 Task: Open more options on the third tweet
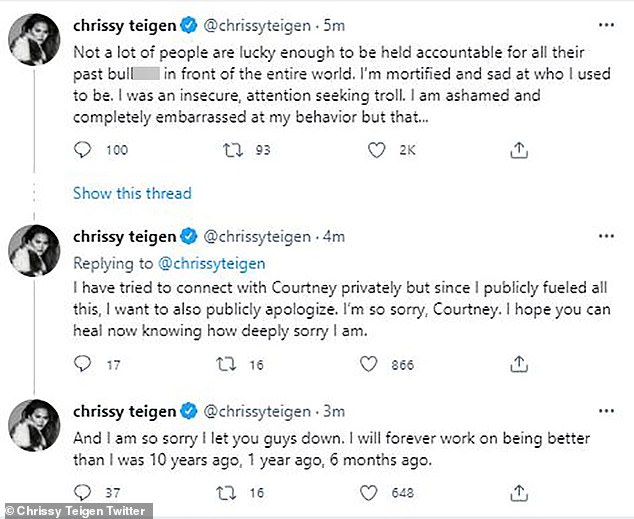[606, 410]
